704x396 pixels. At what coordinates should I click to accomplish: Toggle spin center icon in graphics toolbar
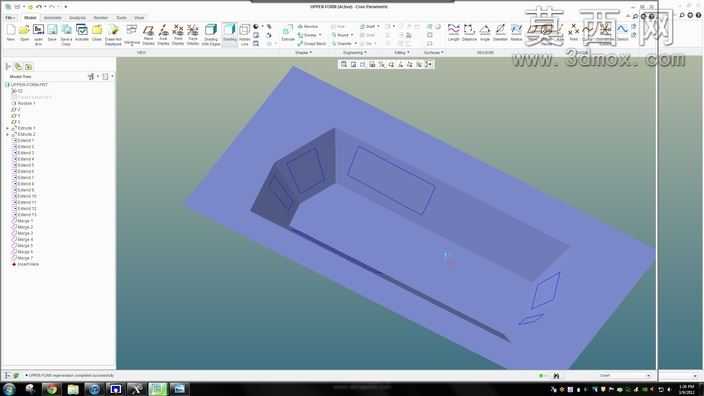pyautogui.click(x=429, y=65)
